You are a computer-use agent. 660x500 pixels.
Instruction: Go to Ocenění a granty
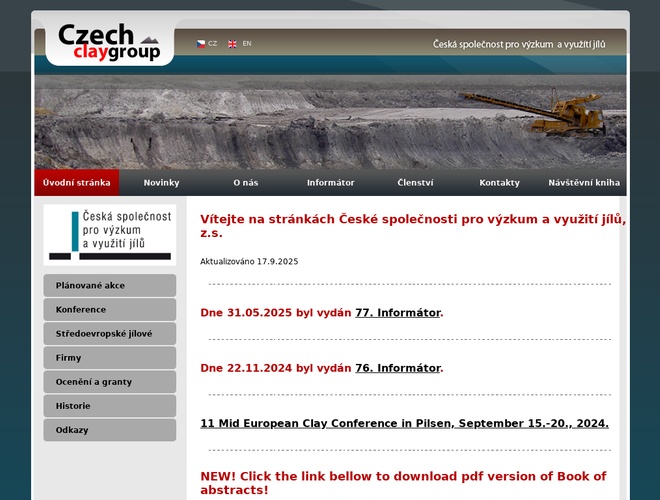pos(109,382)
